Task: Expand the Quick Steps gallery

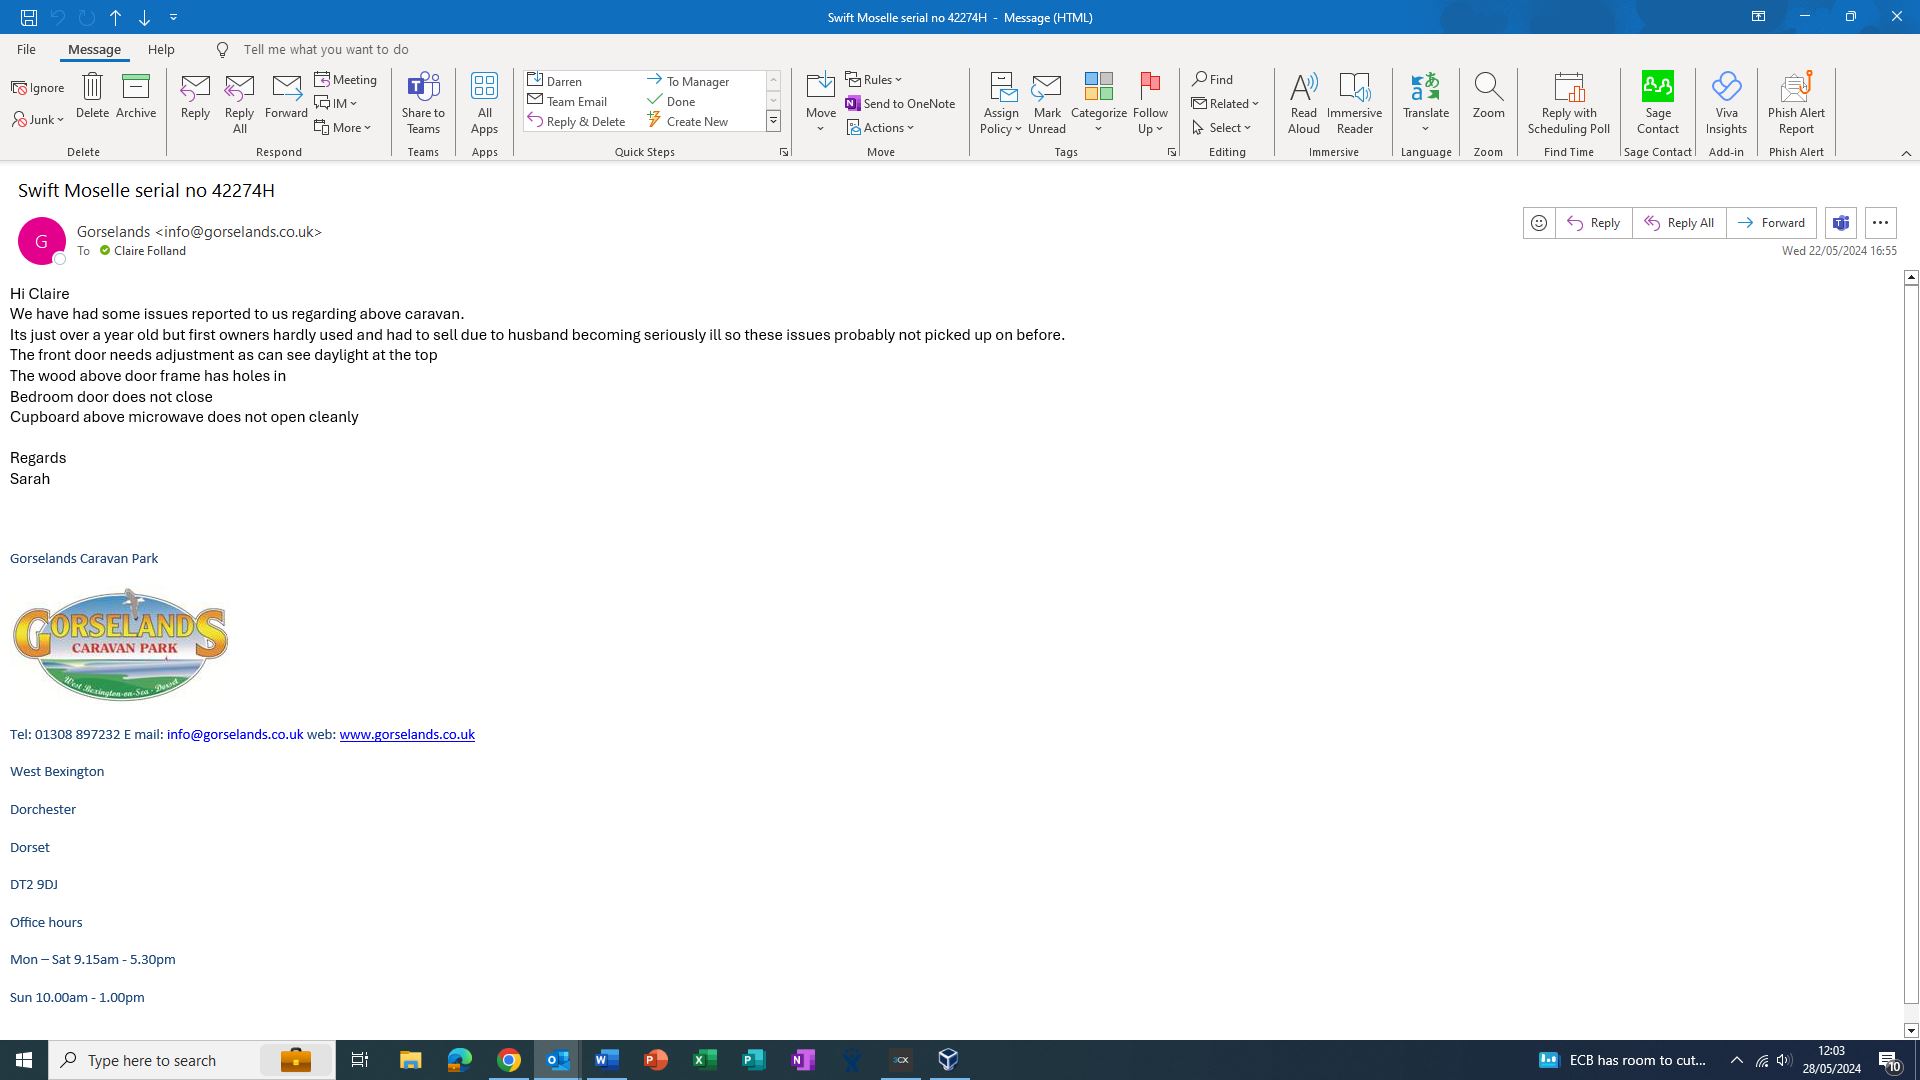Action: pyautogui.click(x=773, y=121)
